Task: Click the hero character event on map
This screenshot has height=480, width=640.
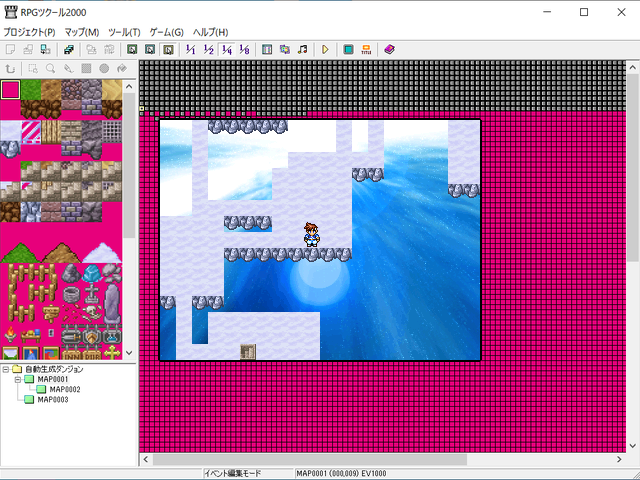Action: (312, 234)
